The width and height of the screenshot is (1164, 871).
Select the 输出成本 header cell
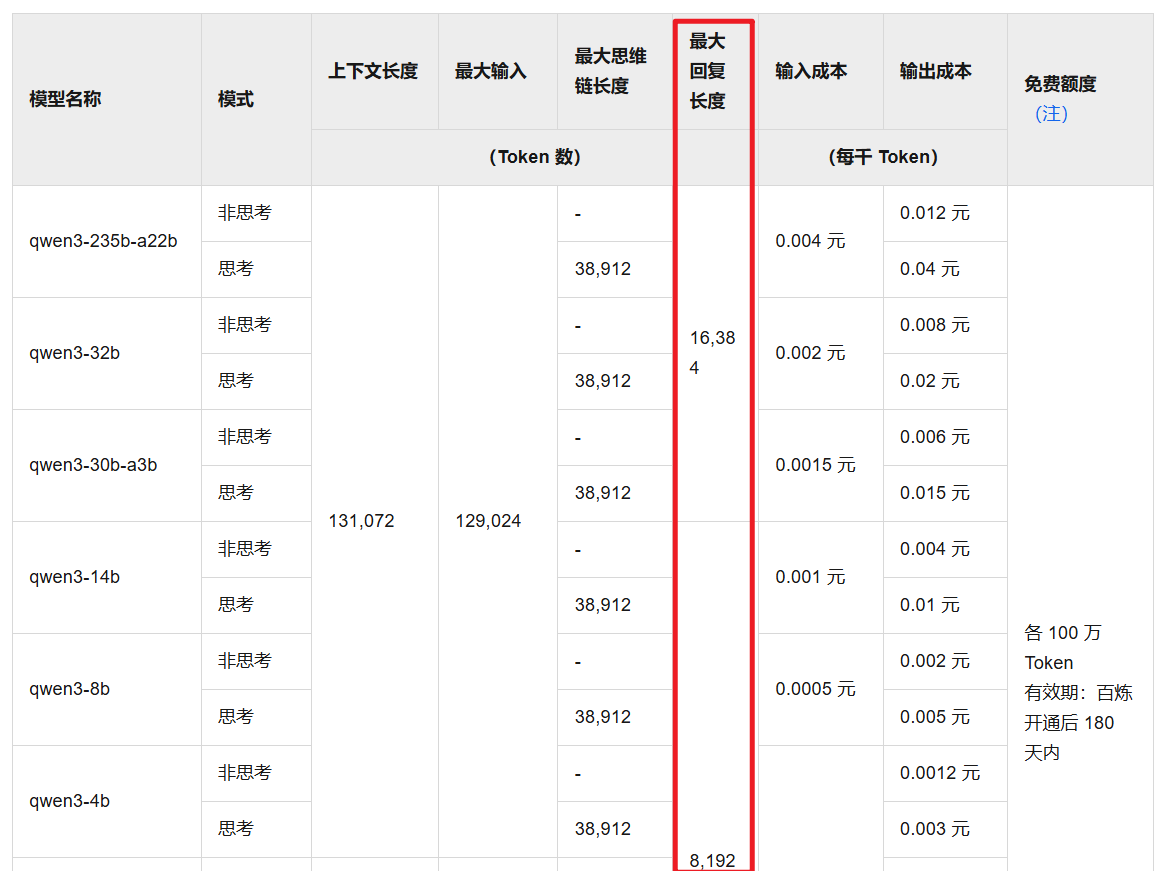[x=935, y=71]
